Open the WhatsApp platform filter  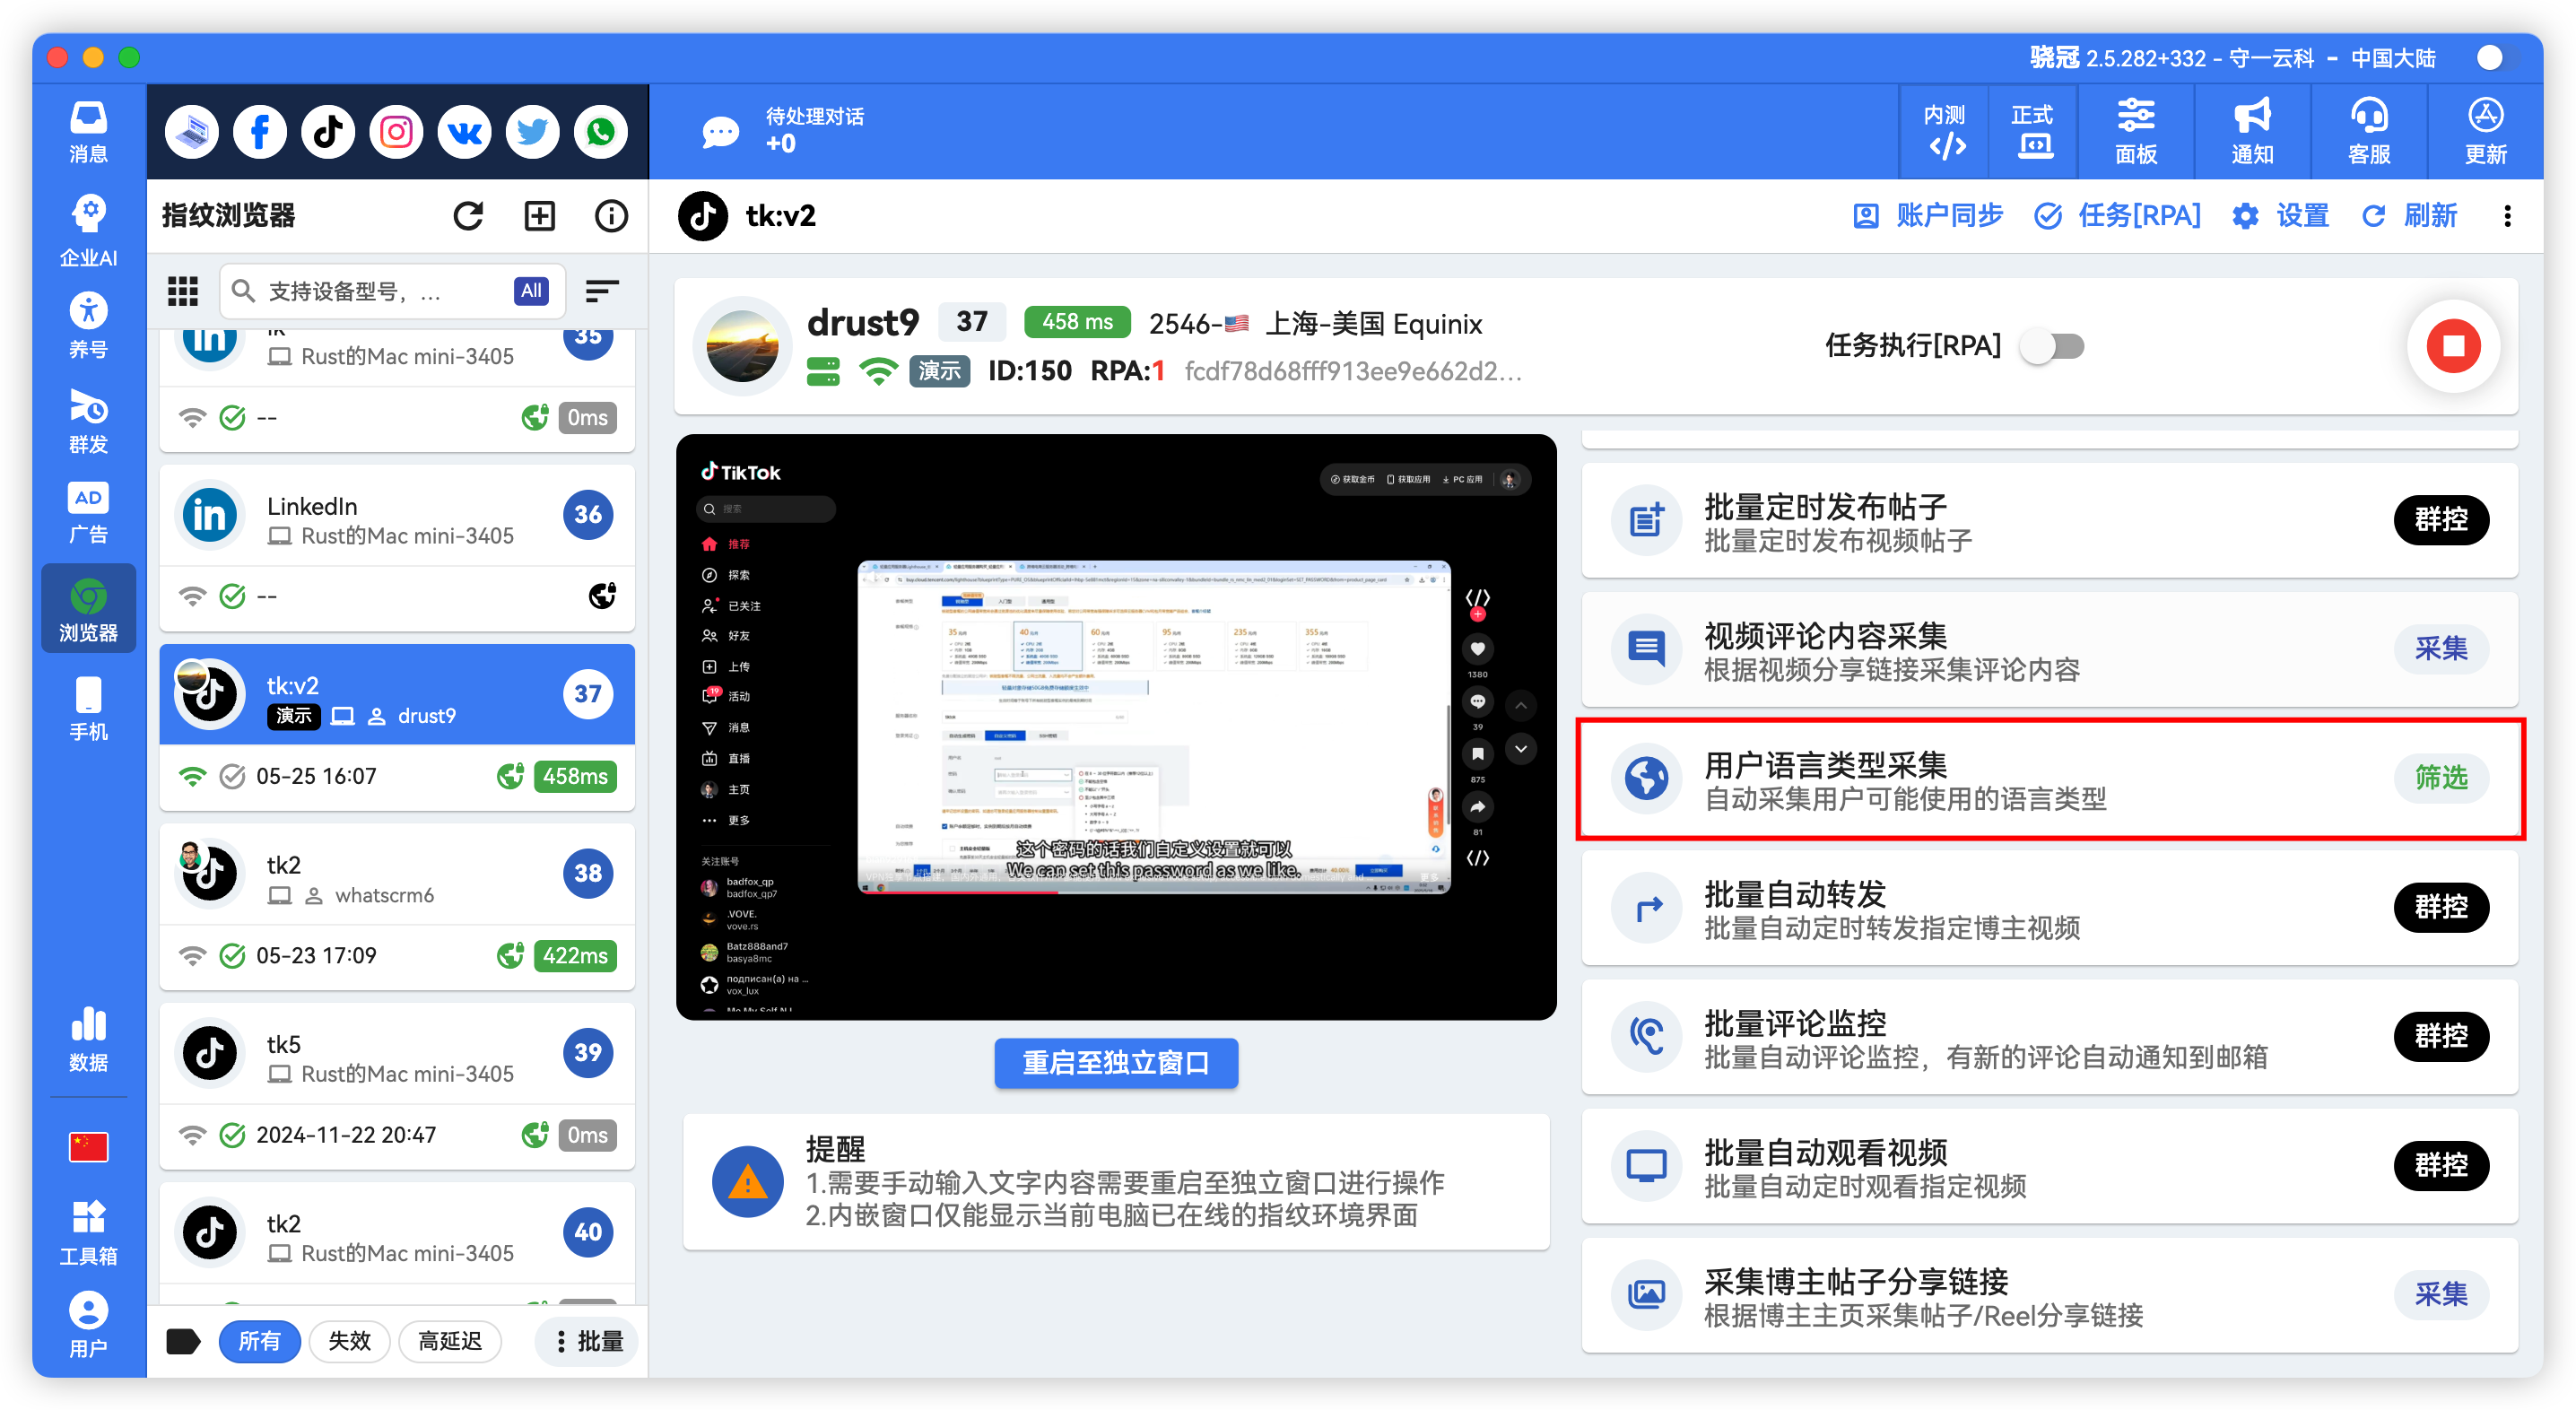point(600,131)
